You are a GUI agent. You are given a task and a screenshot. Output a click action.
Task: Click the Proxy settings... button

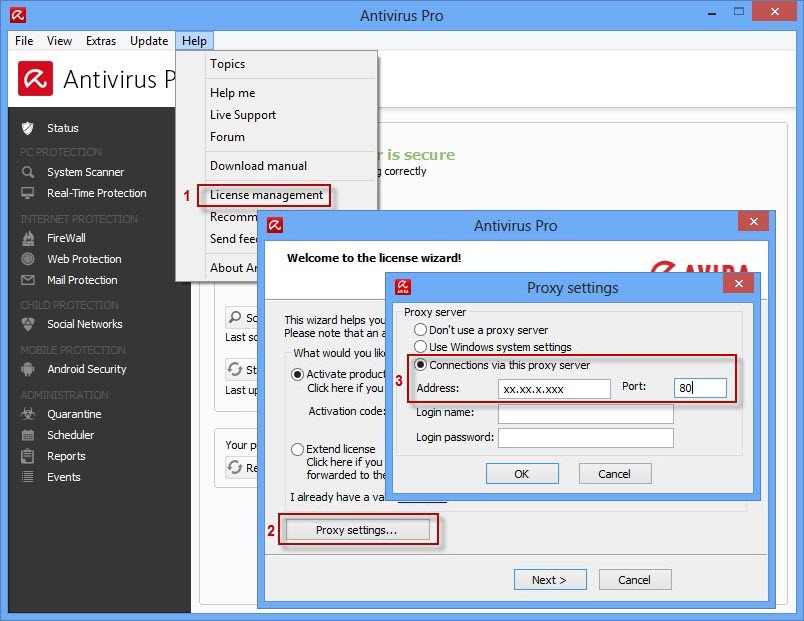[x=357, y=530]
